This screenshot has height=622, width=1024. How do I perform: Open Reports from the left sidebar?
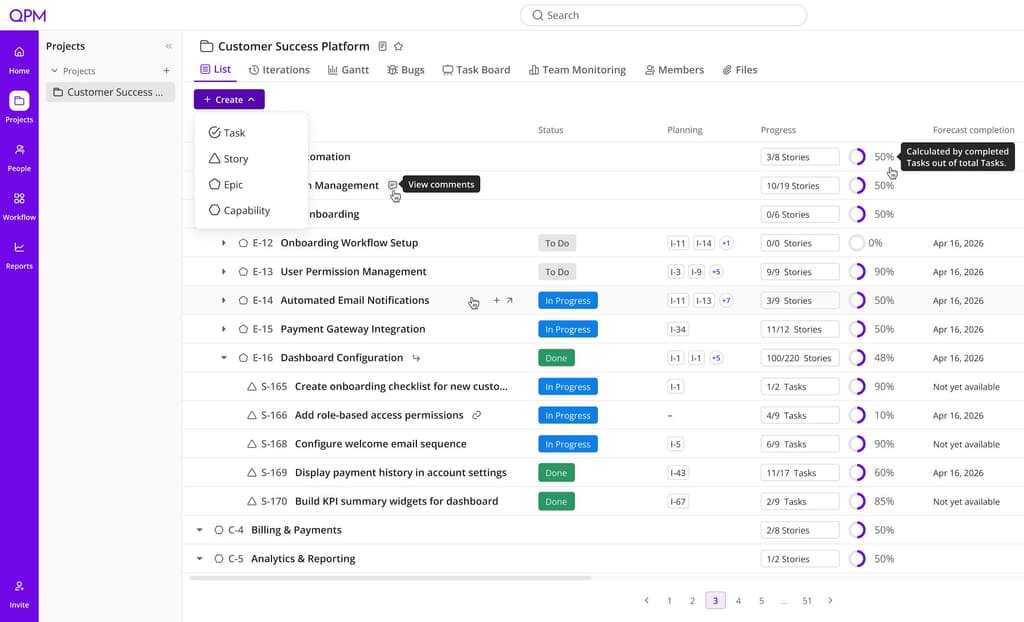coord(19,255)
